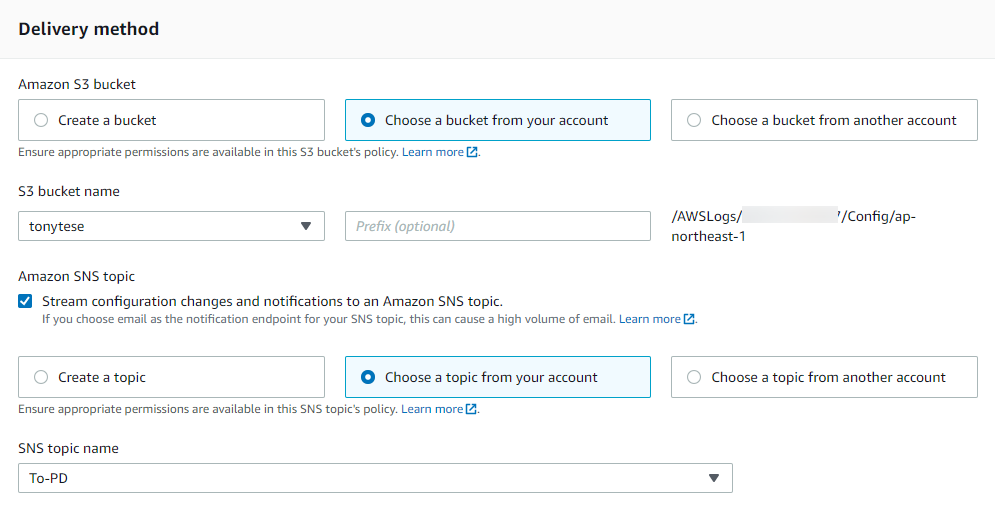The width and height of the screenshot is (995, 512).
Task: Uncheck the stream configuration changes checkbox
Action: pos(25,301)
